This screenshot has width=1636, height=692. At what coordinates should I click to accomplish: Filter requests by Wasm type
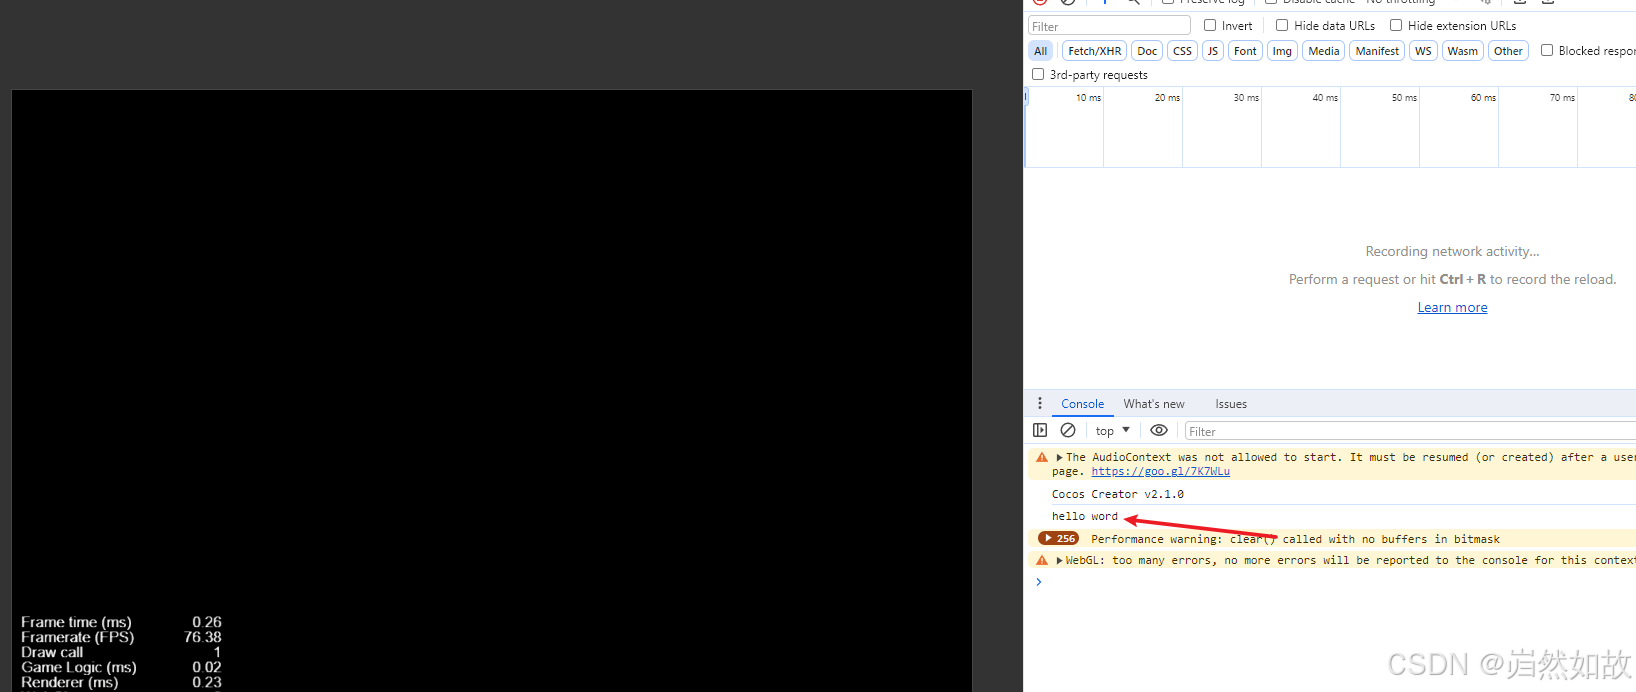[1462, 51]
